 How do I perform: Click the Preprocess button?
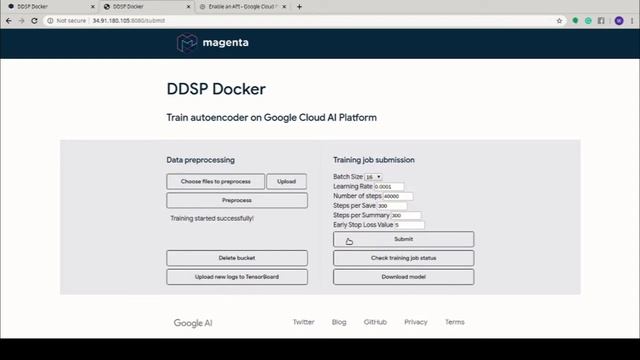pos(237,200)
